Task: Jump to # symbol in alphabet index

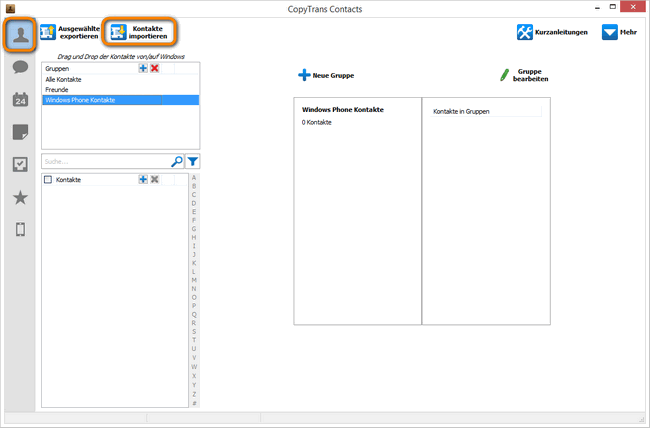Action: coord(194,403)
